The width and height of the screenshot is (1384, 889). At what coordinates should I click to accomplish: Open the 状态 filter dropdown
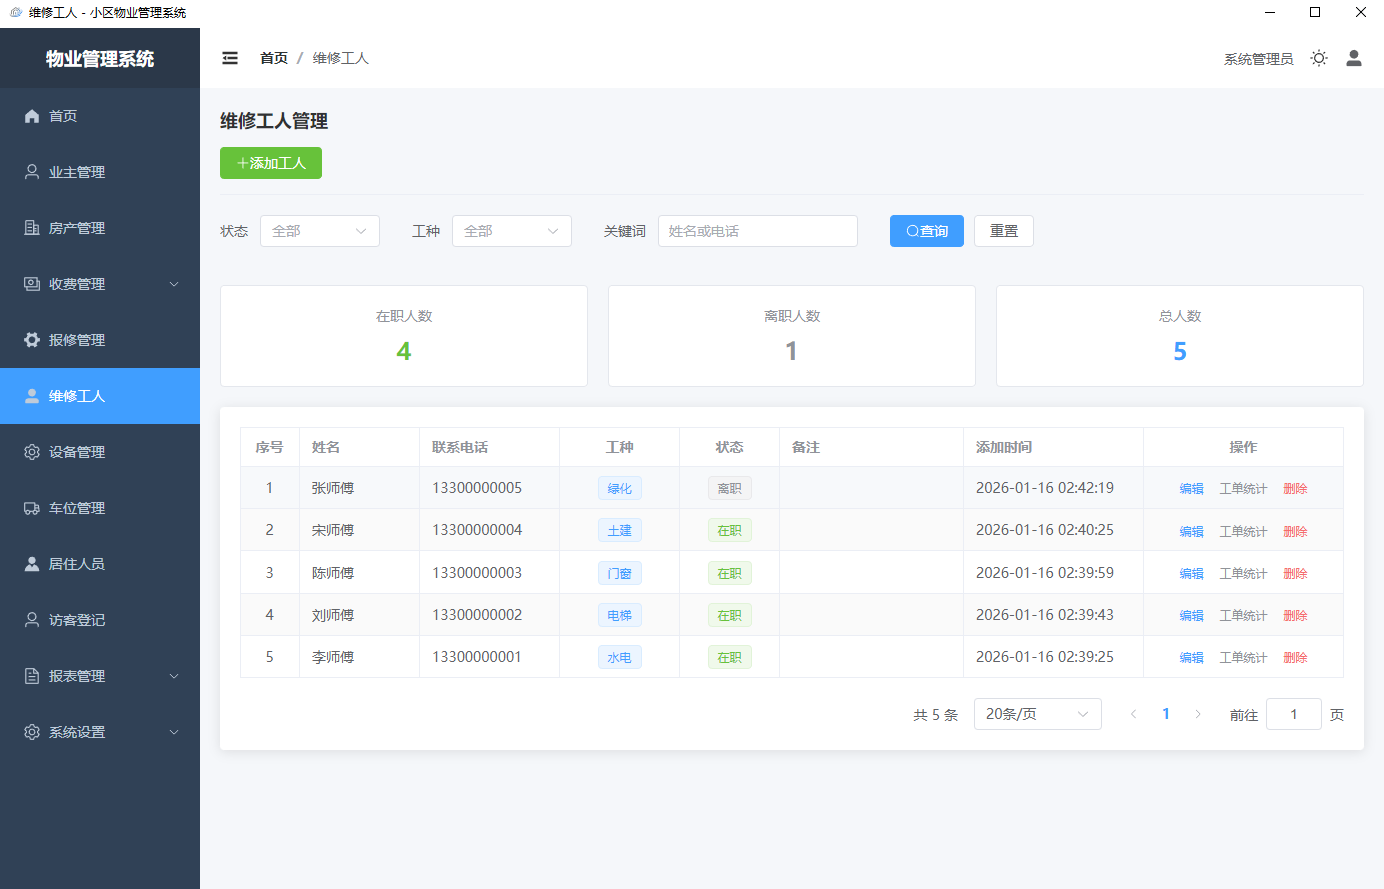coord(319,231)
